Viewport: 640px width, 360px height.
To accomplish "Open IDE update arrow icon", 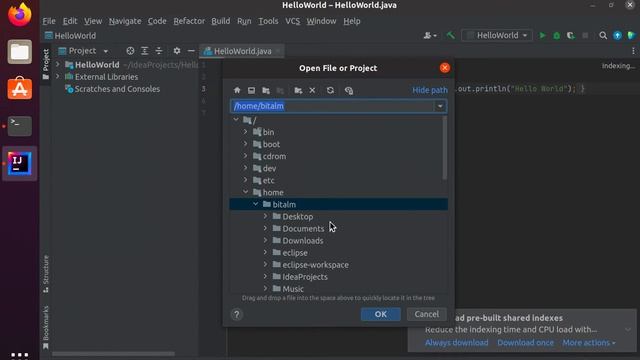I will pyautogui.click(x=617, y=36).
